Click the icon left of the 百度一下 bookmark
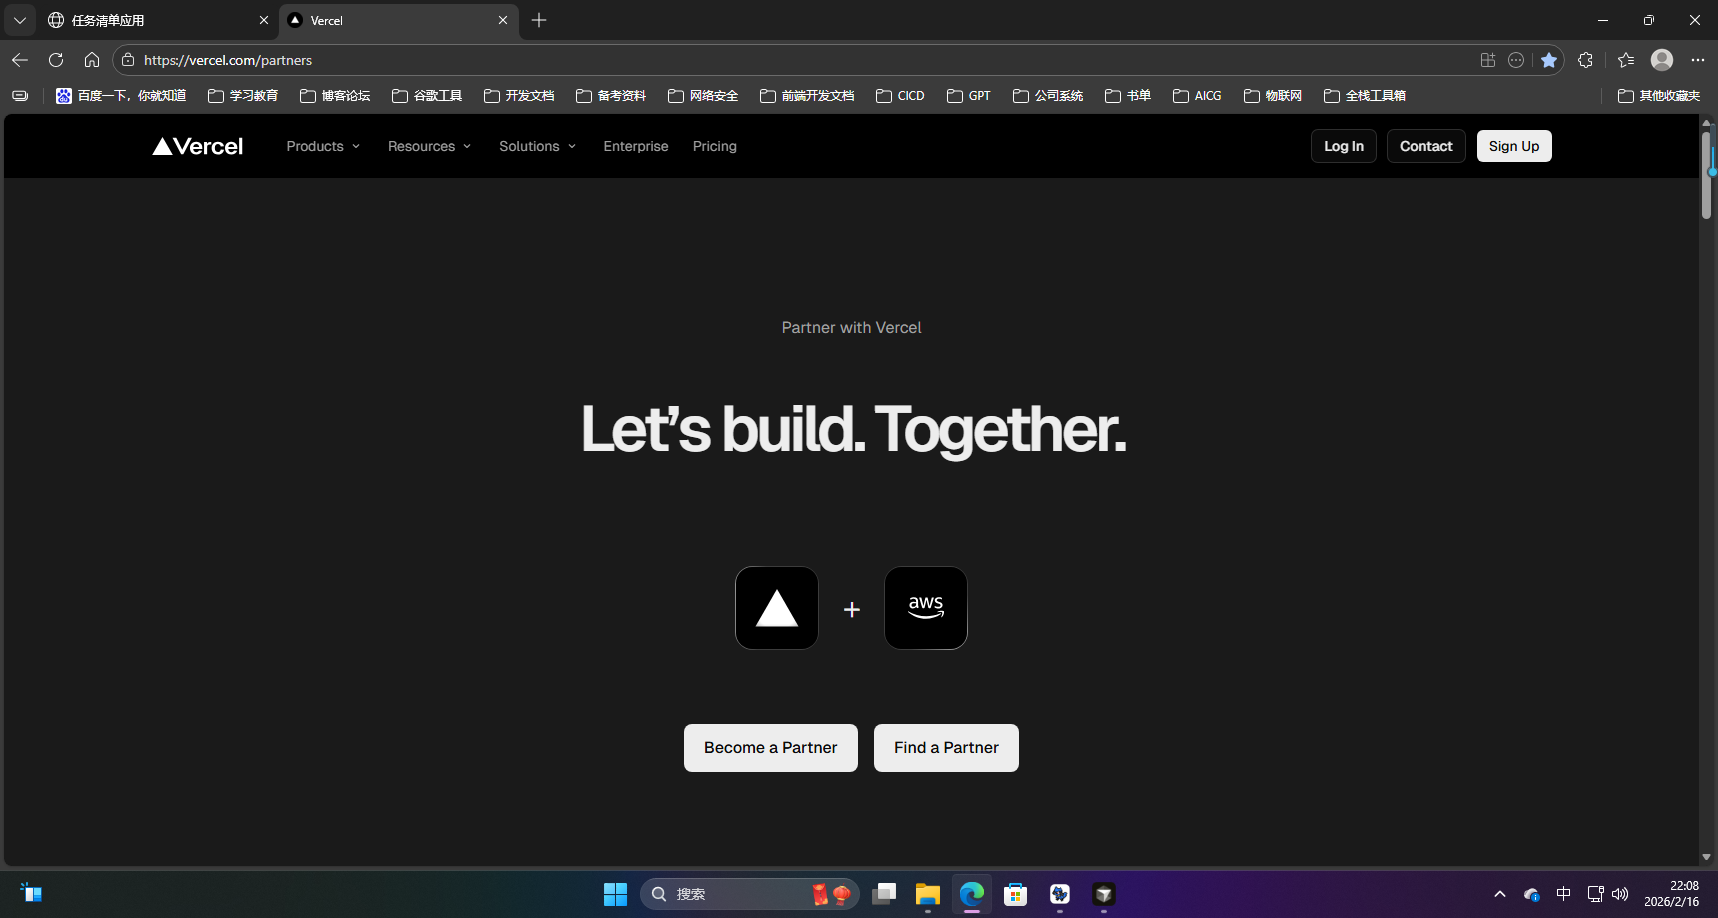Screen dimensions: 1718x918 click(x=20, y=96)
